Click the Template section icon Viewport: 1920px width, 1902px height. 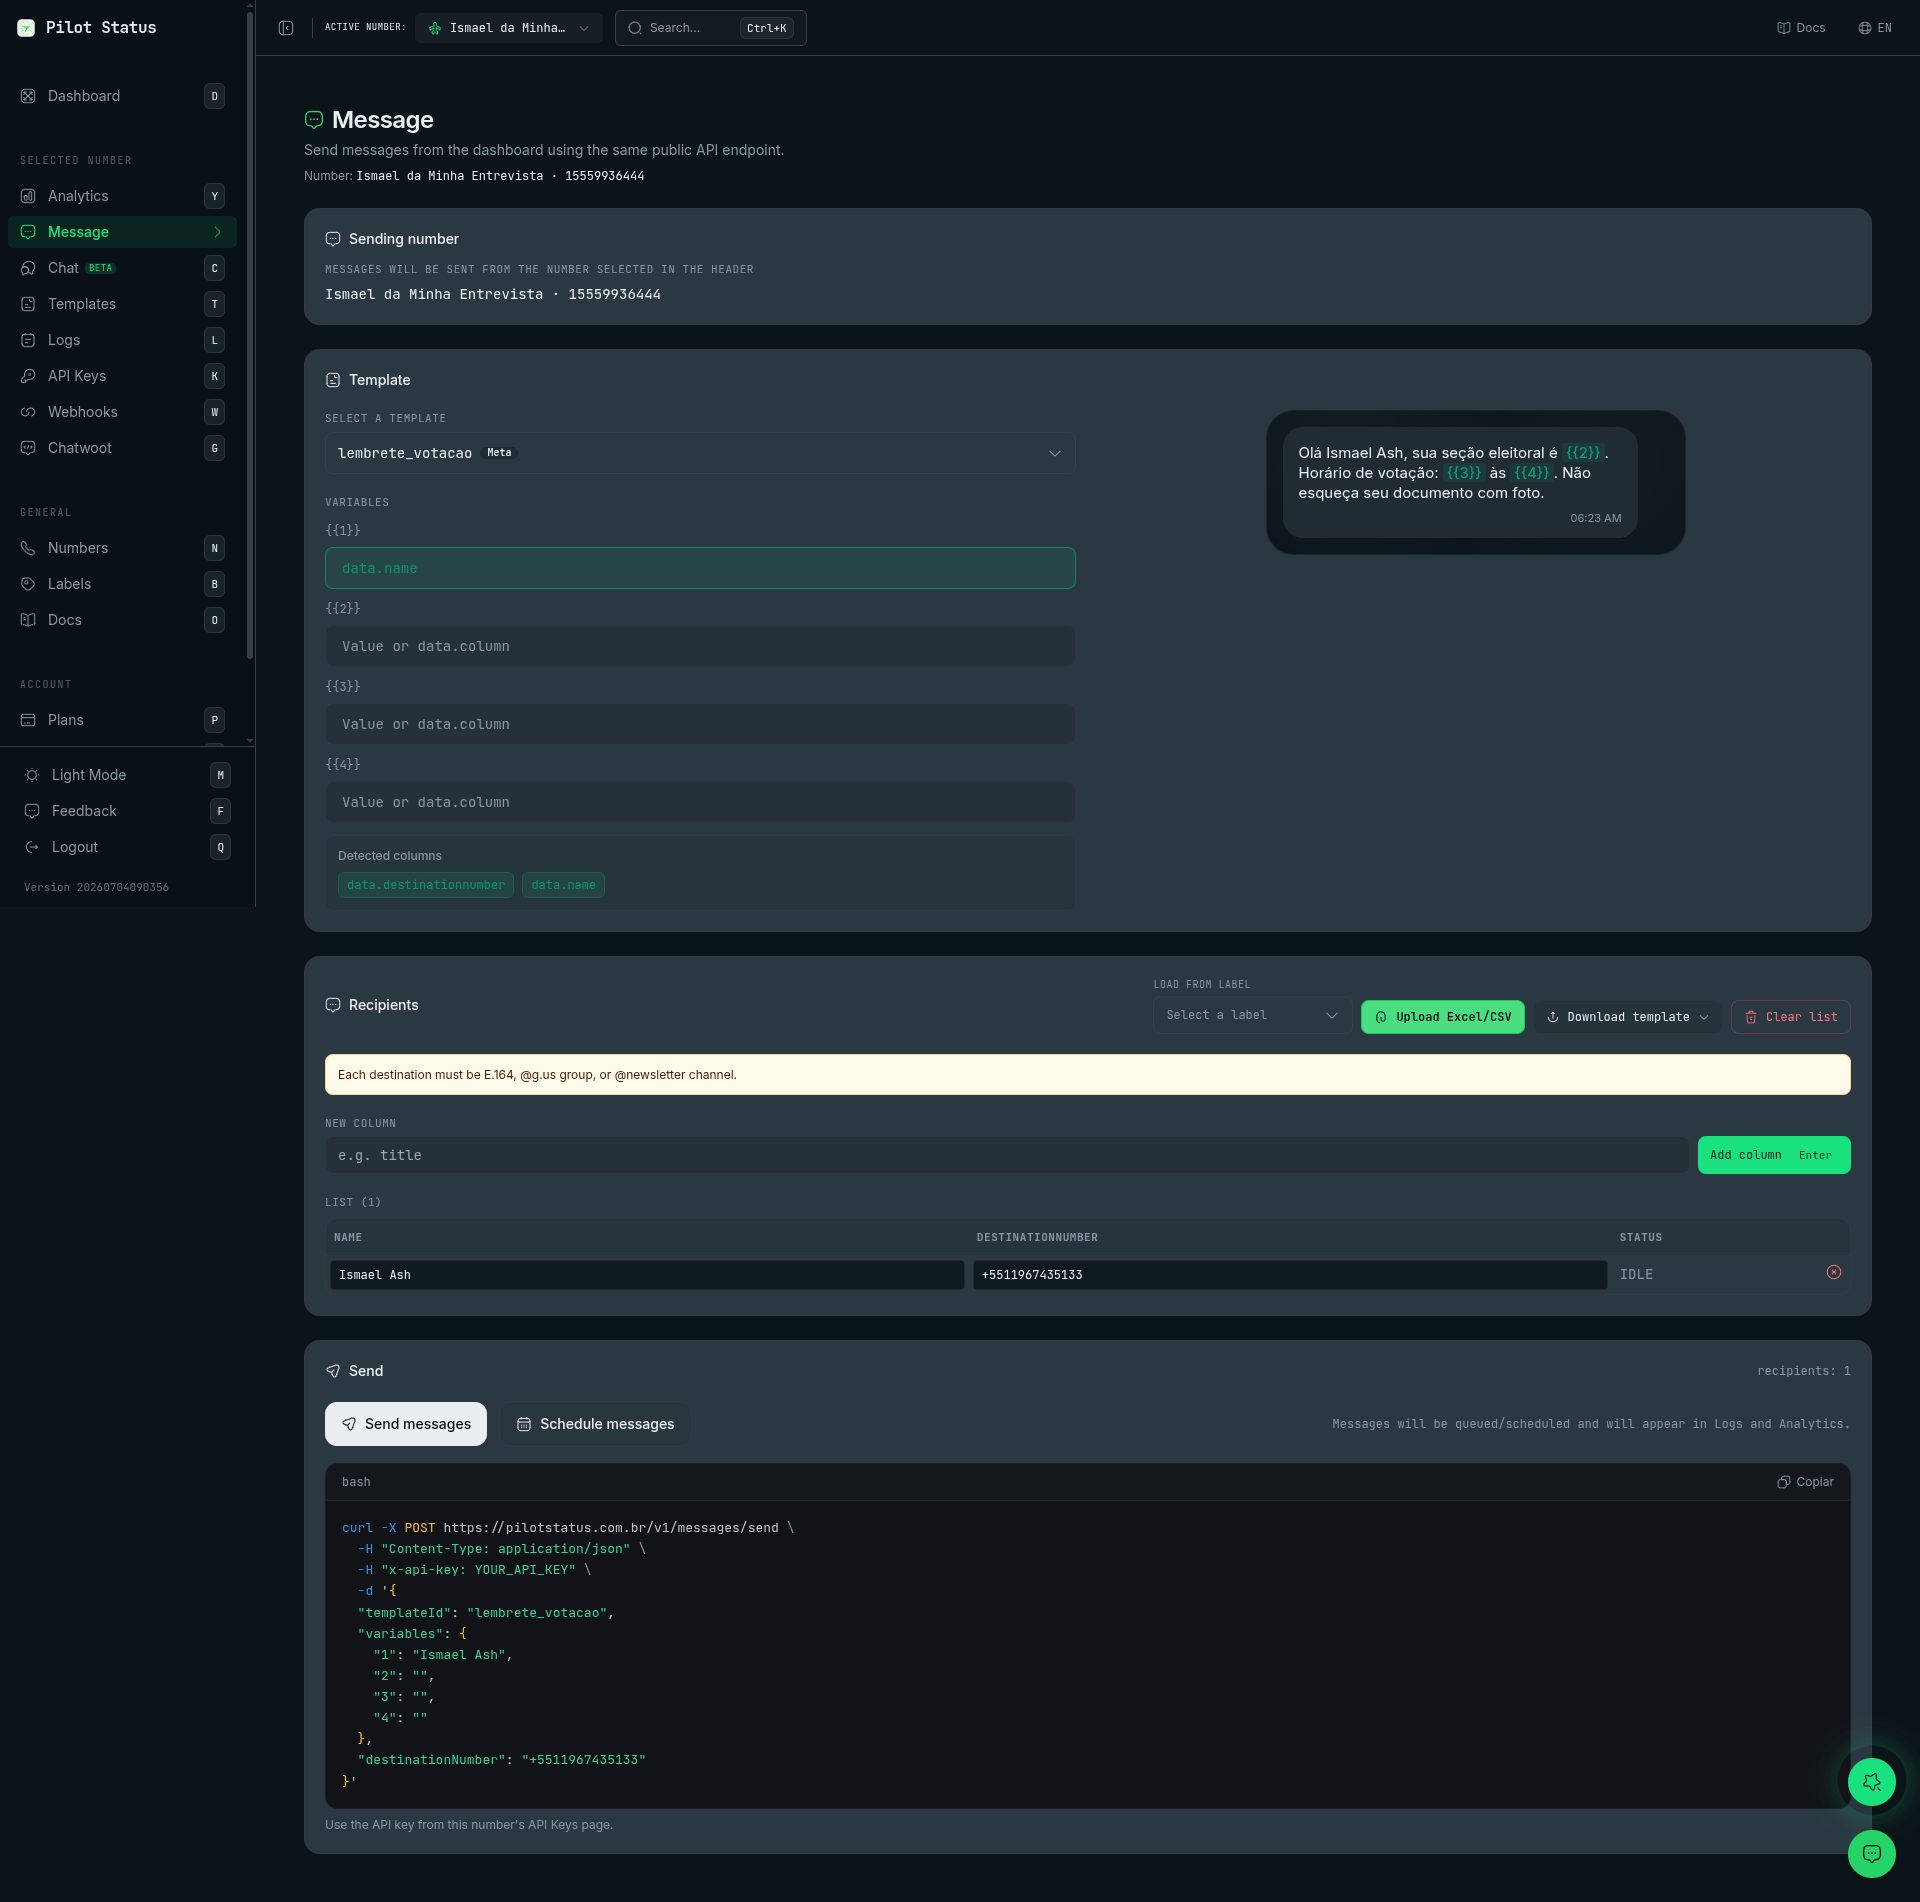click(333, 380)
